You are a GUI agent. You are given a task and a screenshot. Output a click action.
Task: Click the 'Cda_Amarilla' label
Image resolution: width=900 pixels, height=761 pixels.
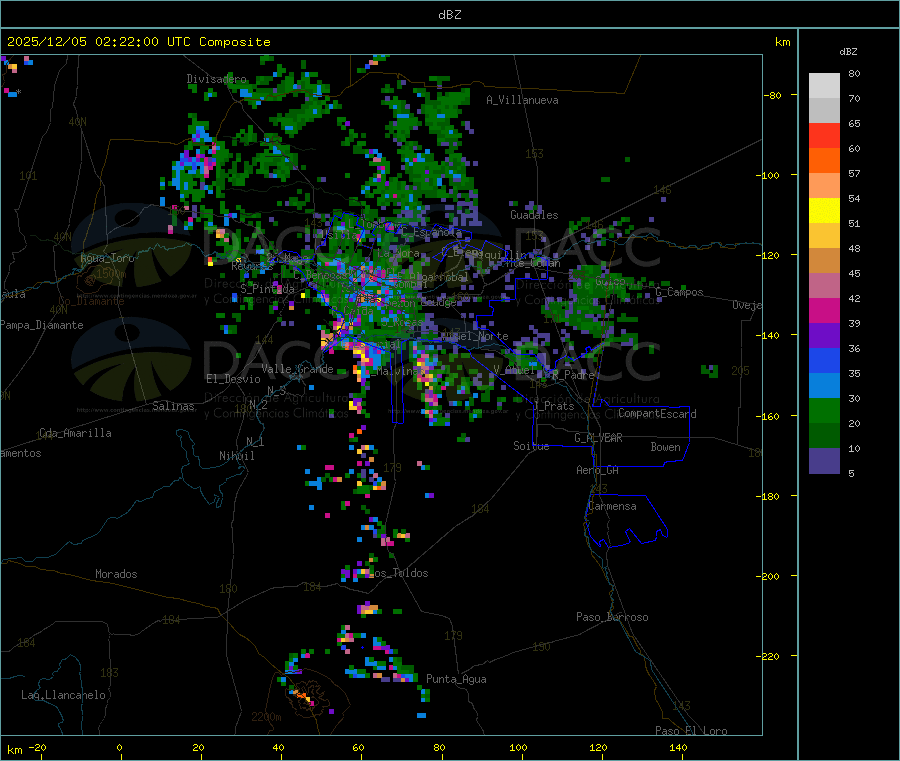pos(75,433)
